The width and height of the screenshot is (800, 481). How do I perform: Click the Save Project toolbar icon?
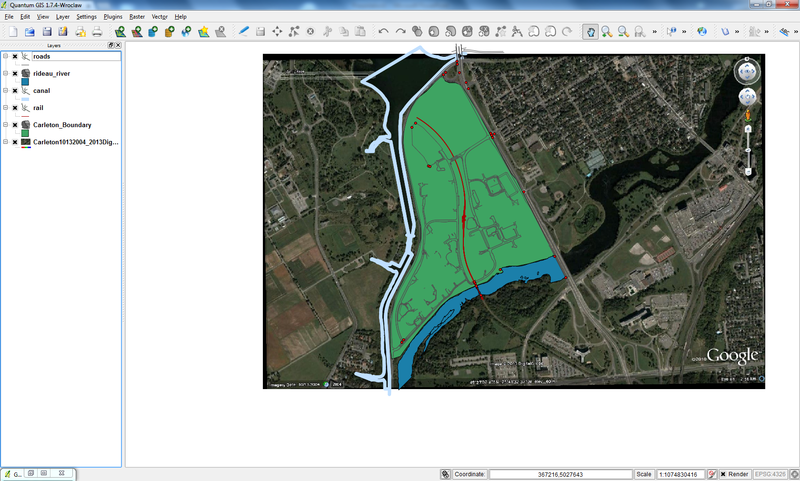[46, 32]
